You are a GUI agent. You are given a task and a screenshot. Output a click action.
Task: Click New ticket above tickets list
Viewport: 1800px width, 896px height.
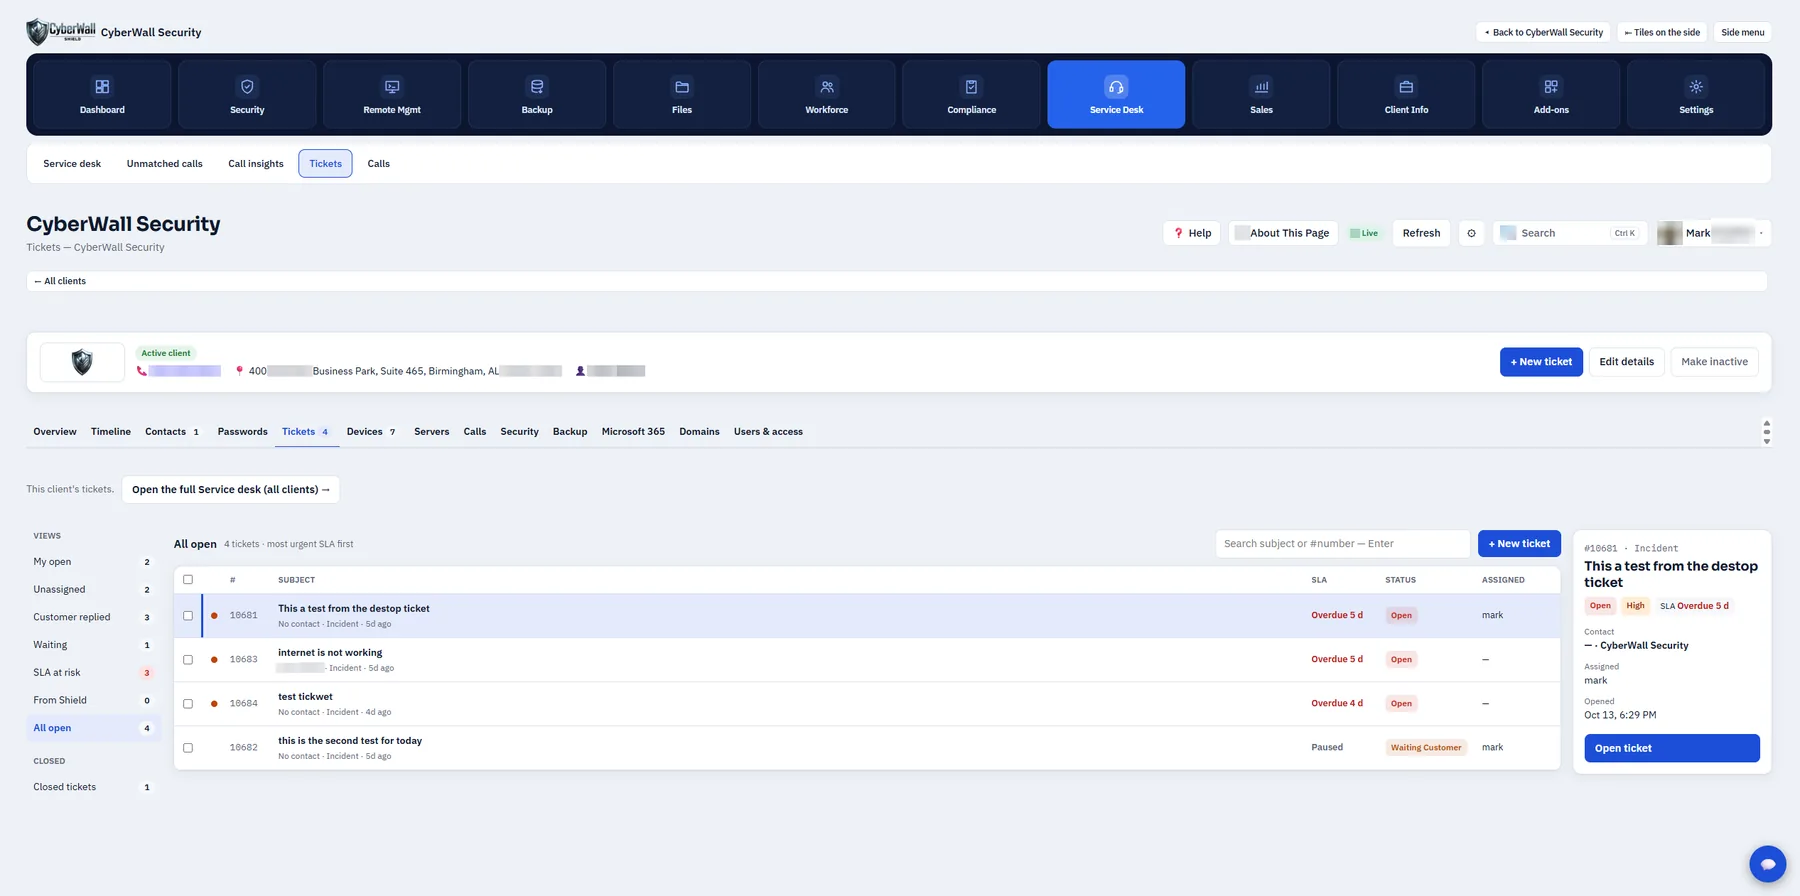[1519, 544]
